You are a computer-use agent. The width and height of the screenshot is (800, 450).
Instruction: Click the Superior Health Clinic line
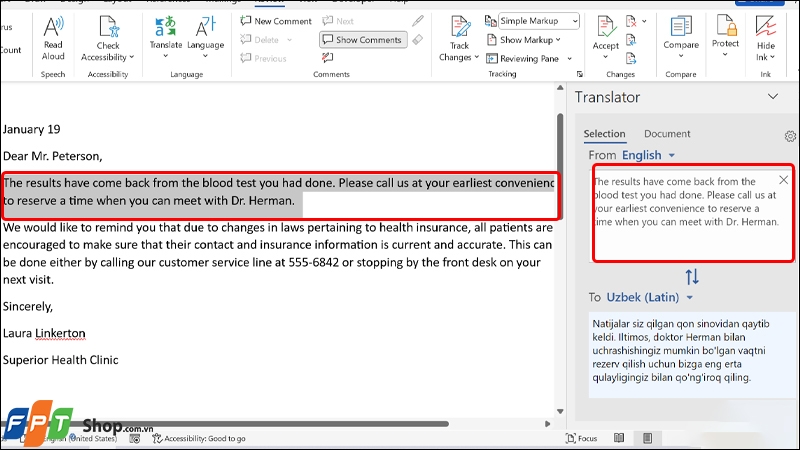coord(61,360)
